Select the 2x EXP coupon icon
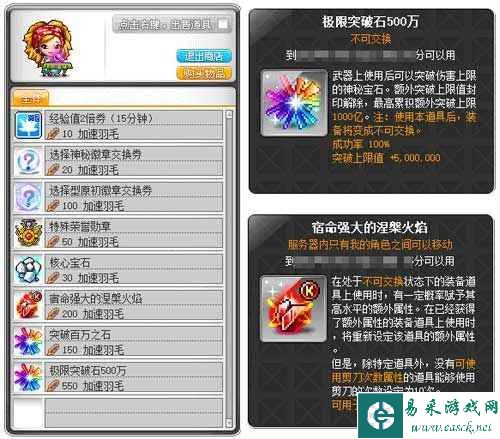 click(x=28, y=125)
